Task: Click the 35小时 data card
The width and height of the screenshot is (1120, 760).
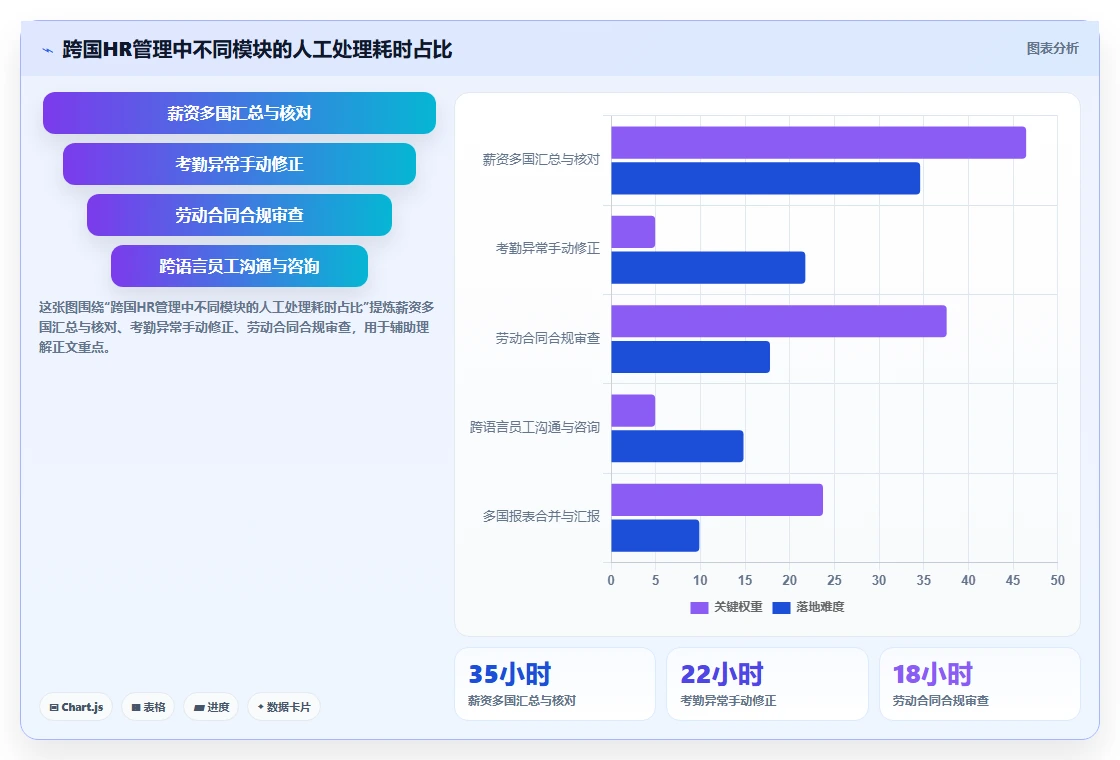Action: [555, 684]
